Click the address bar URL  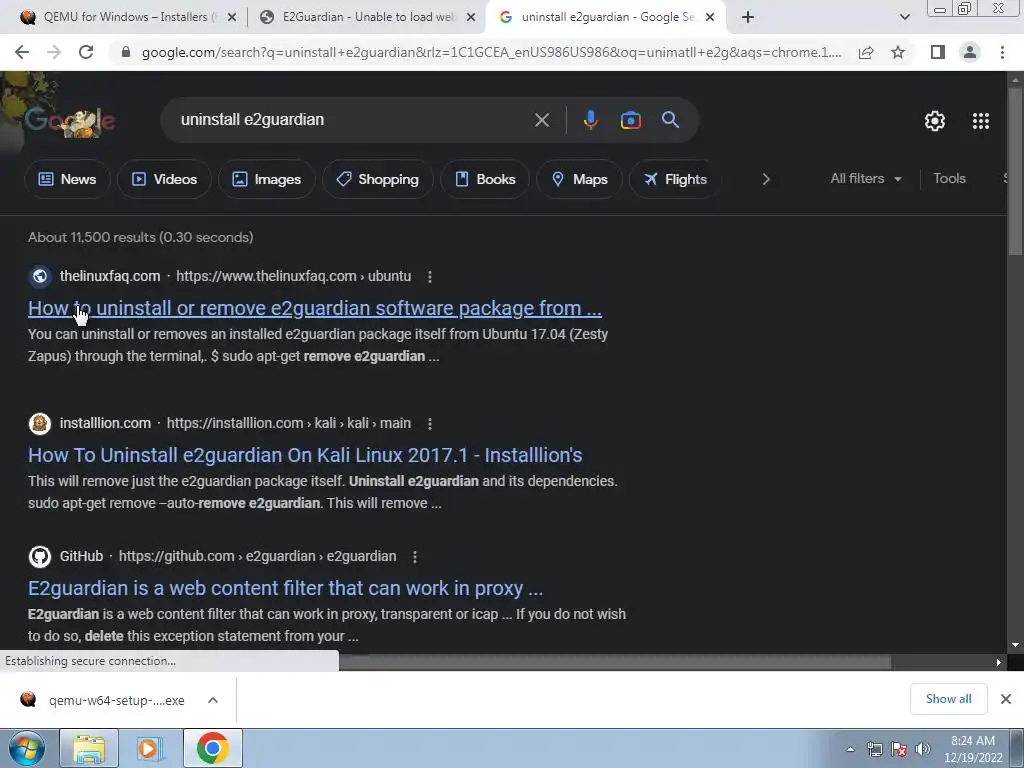point(491,52)
